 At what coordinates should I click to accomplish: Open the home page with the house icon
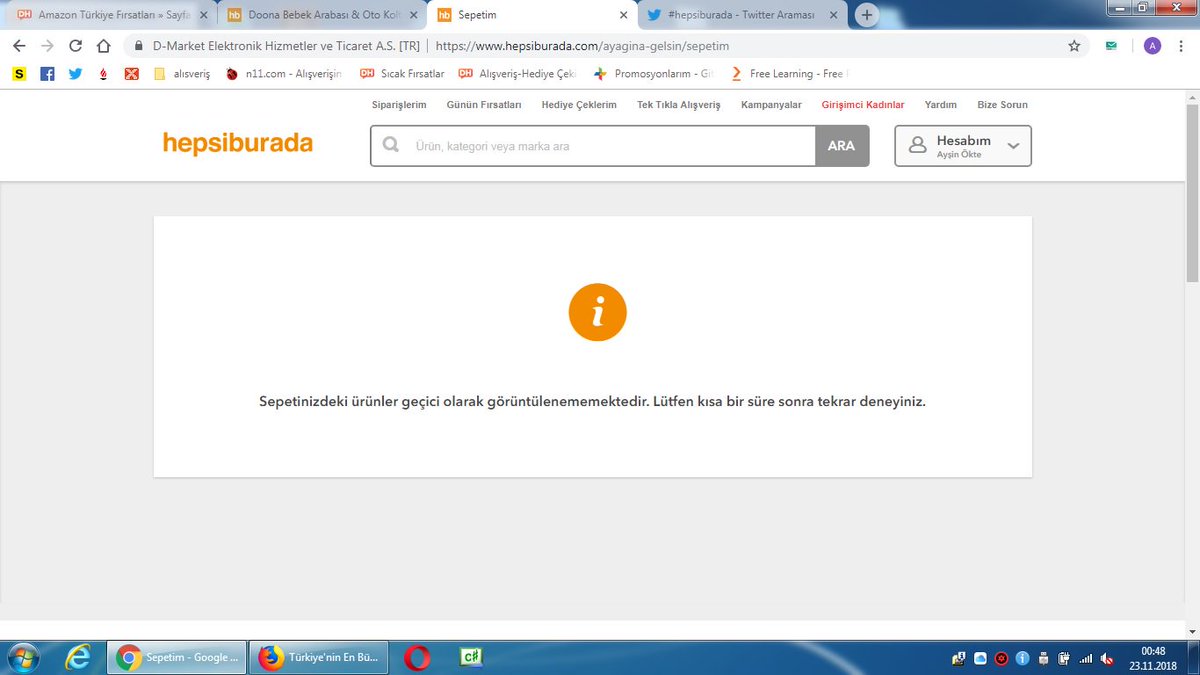point(103,46)
